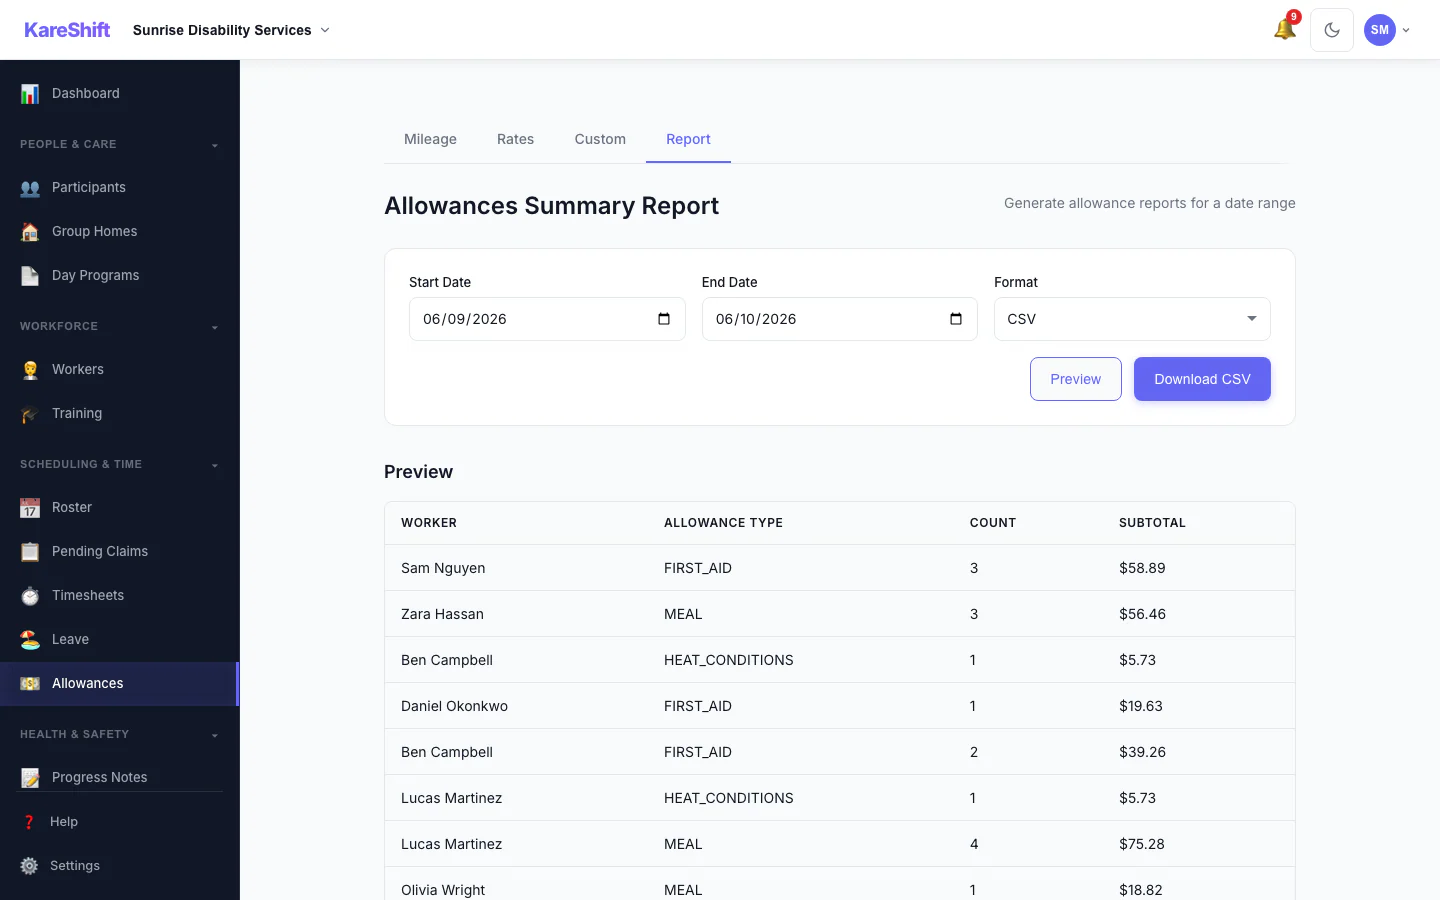Select the Report tab

(x=688, y=139)
